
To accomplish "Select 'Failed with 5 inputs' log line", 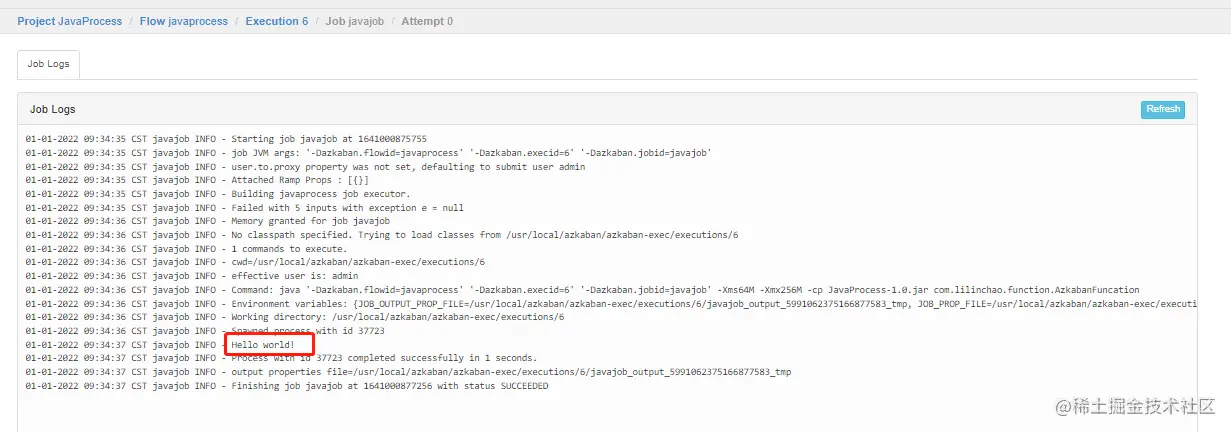I will [x=245, y=208].
